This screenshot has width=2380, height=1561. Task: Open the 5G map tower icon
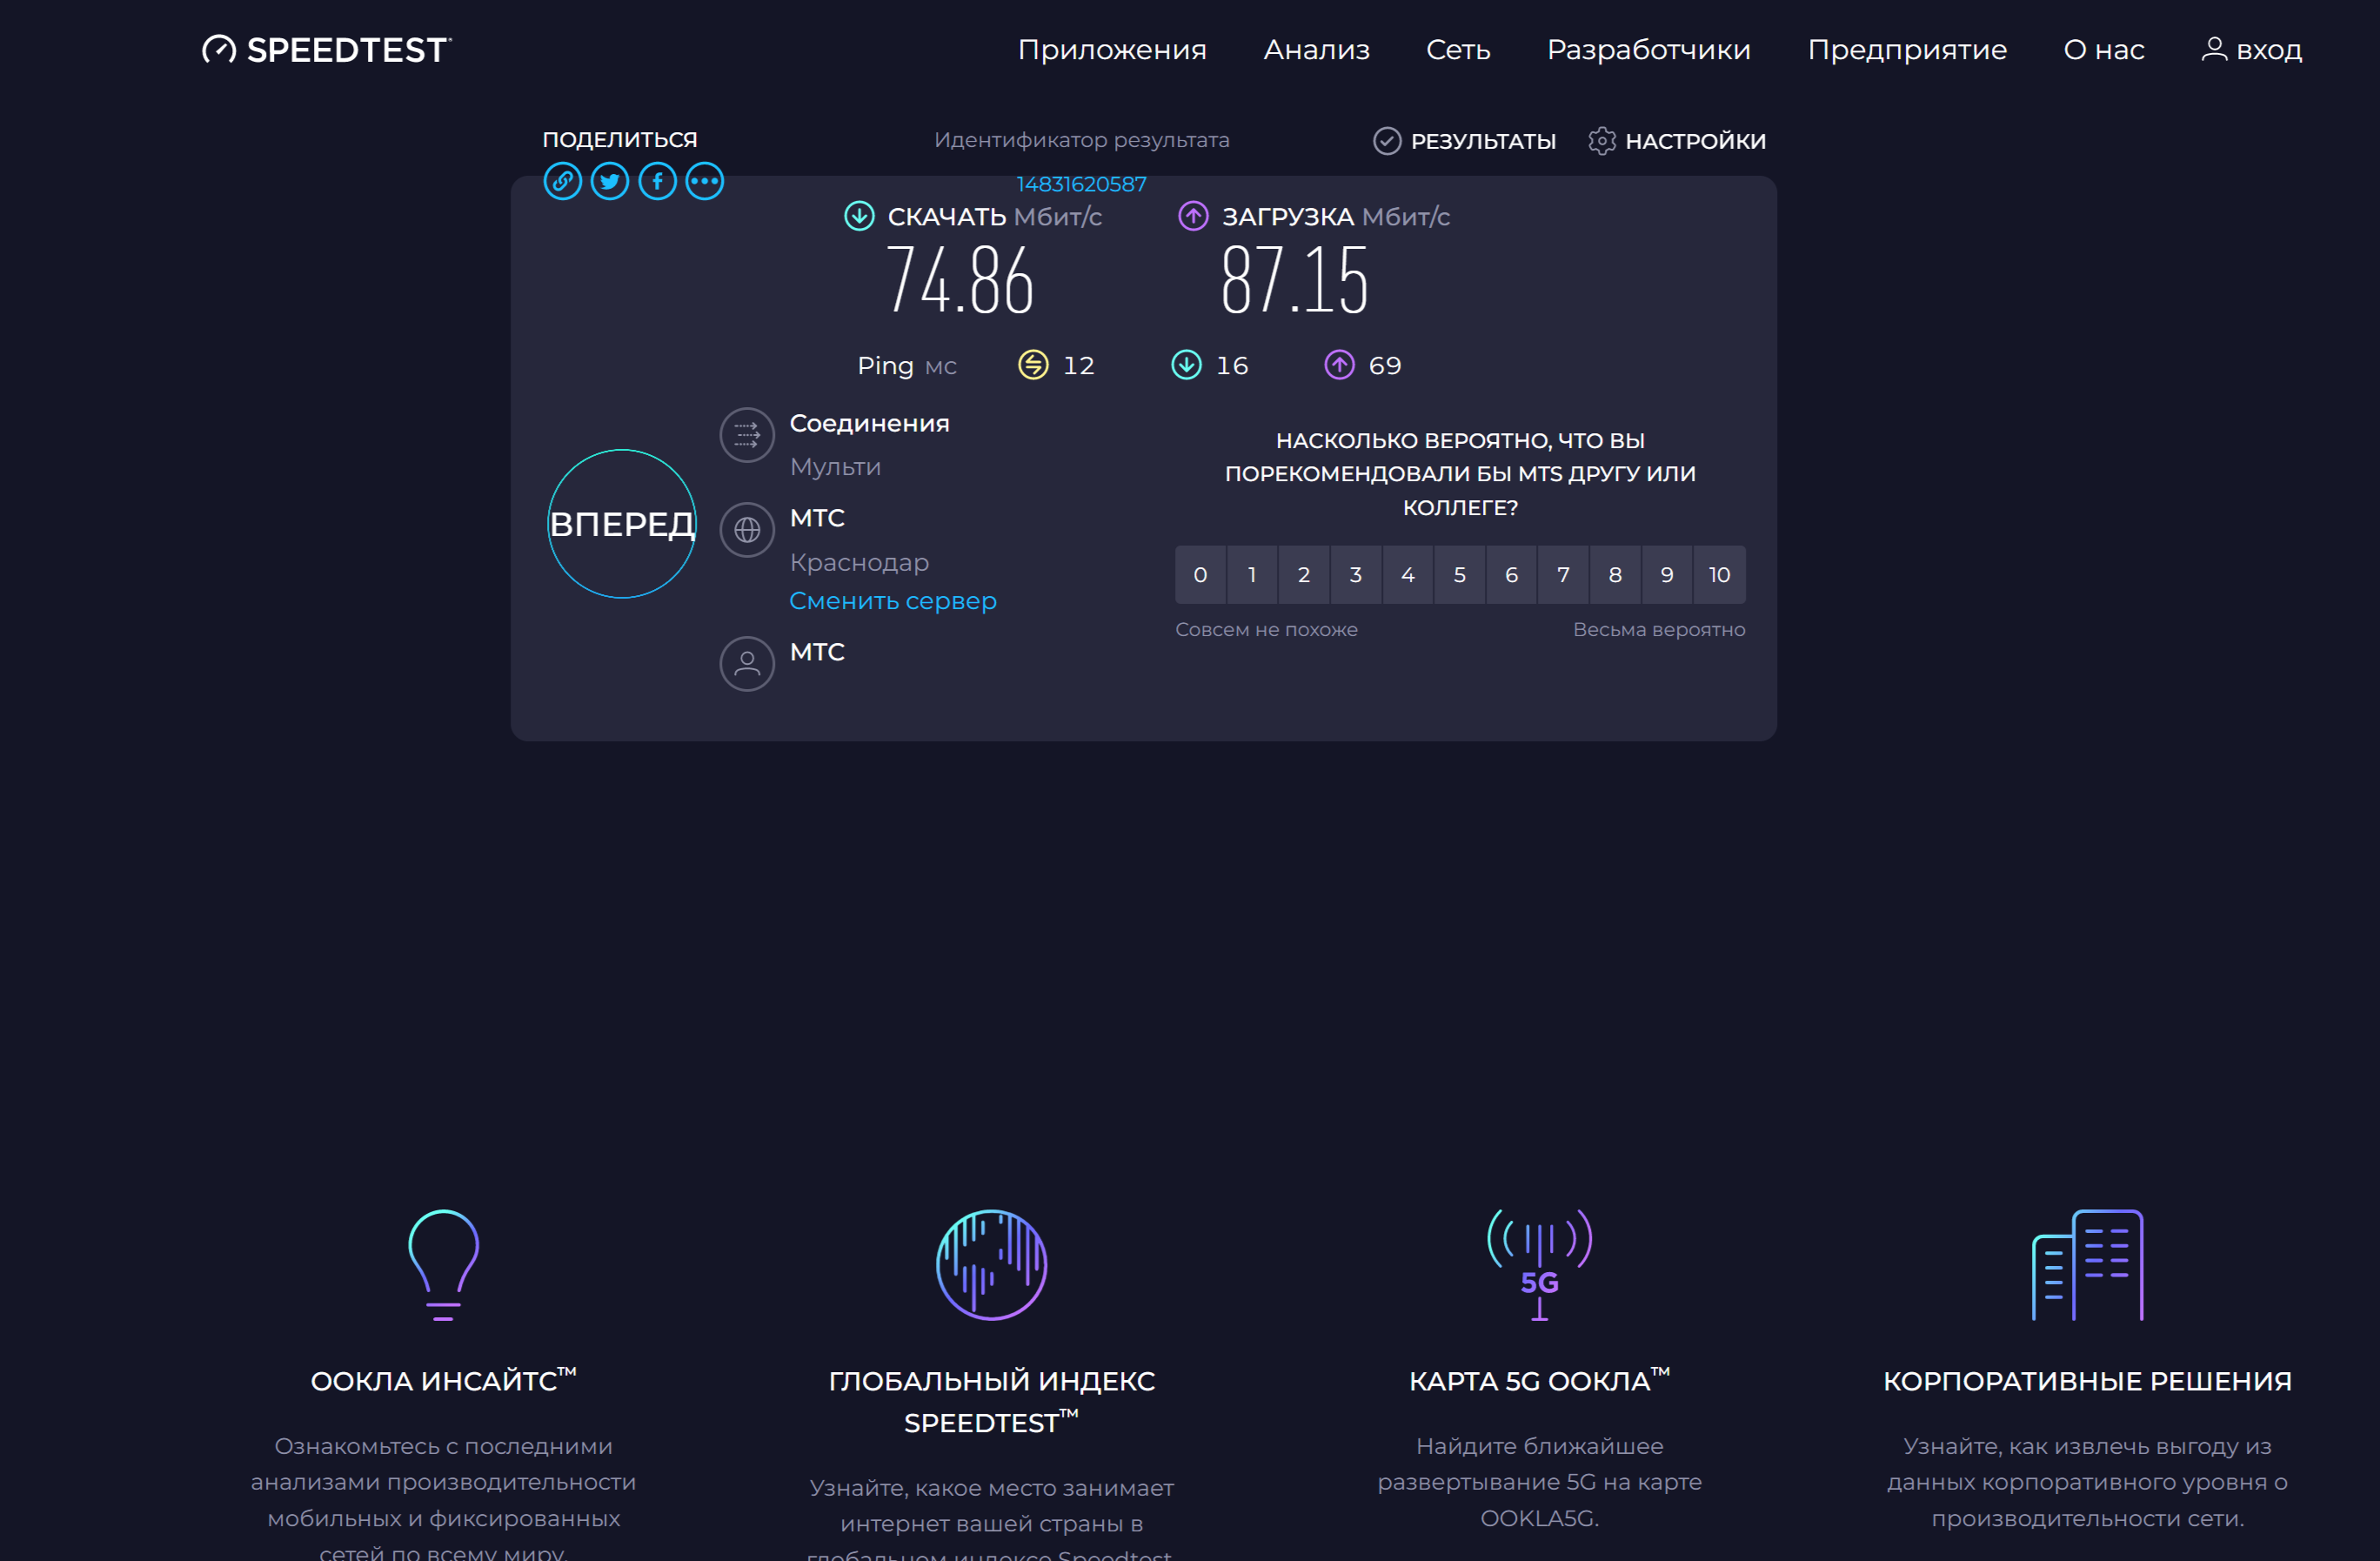pyautogui.click(x=1539, y=1265)
